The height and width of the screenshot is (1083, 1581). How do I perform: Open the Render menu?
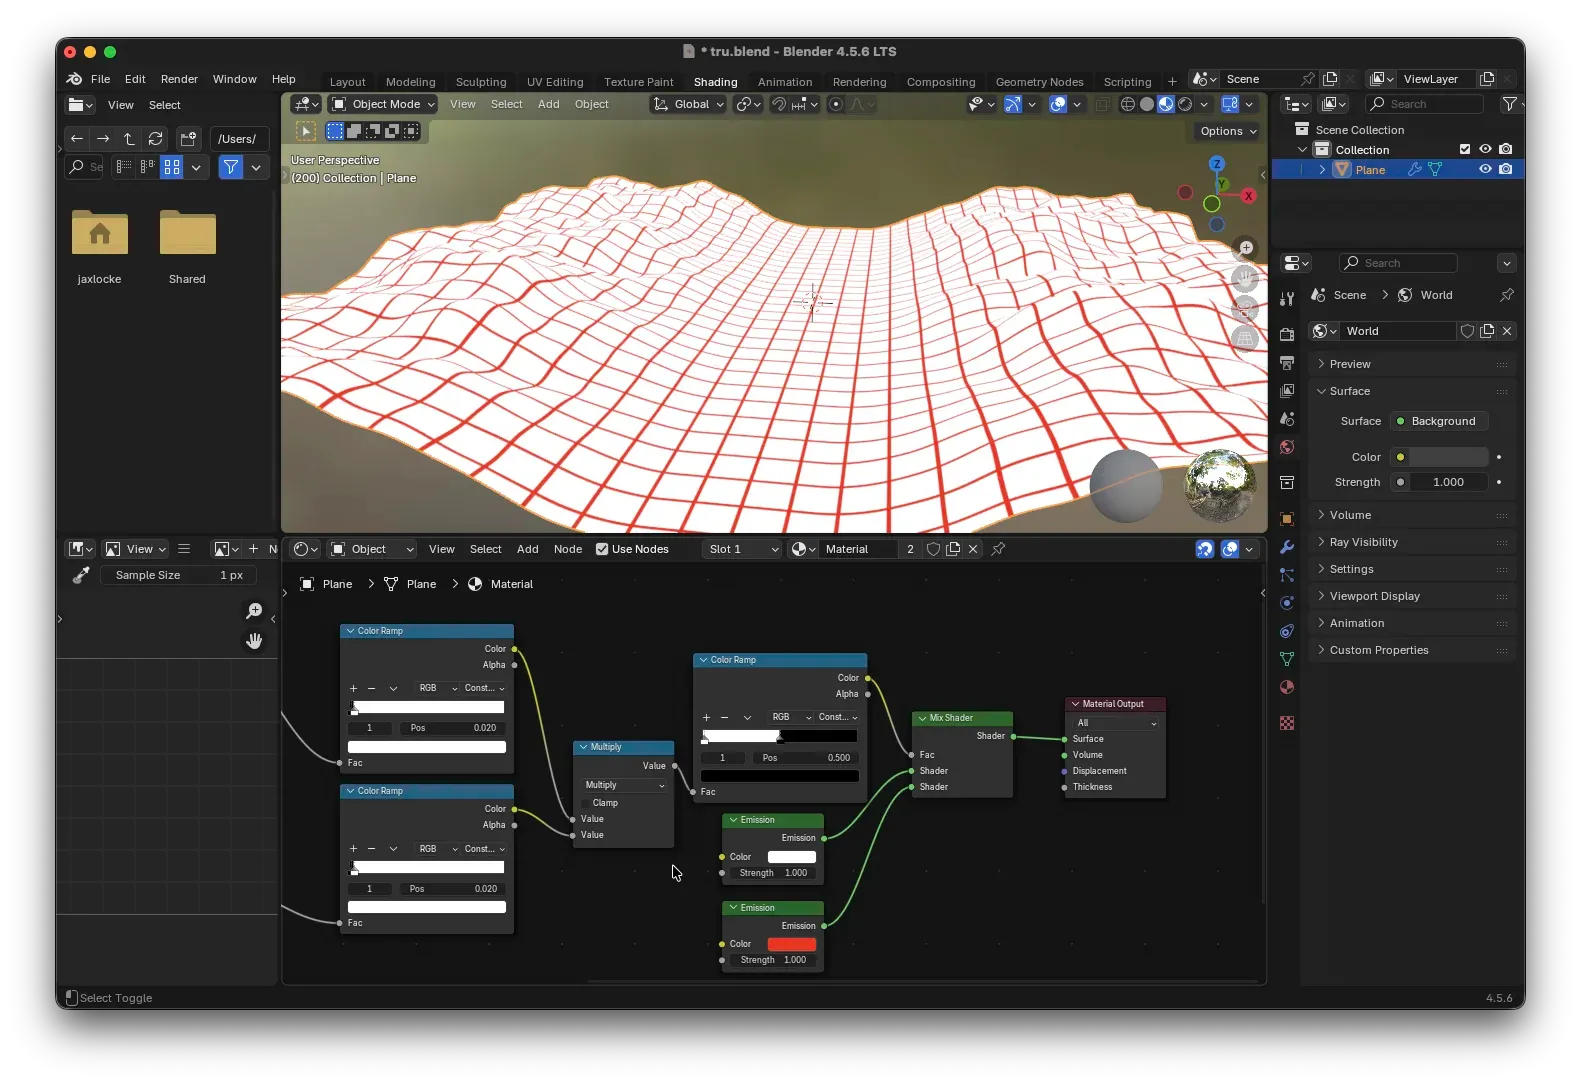tap(179, 79)
